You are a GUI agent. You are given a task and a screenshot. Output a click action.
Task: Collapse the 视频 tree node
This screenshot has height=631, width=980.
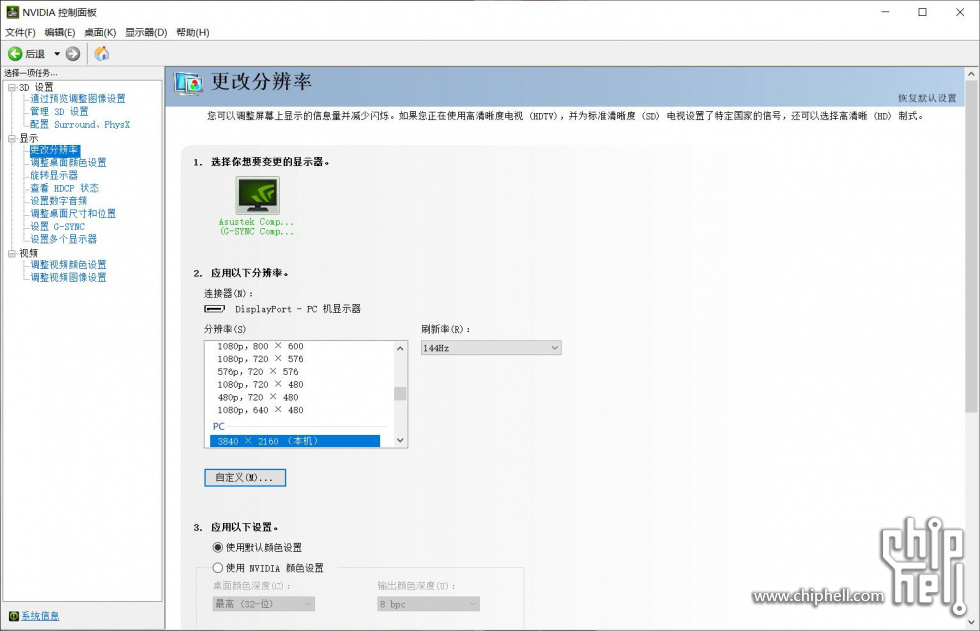tap(12, 253)
